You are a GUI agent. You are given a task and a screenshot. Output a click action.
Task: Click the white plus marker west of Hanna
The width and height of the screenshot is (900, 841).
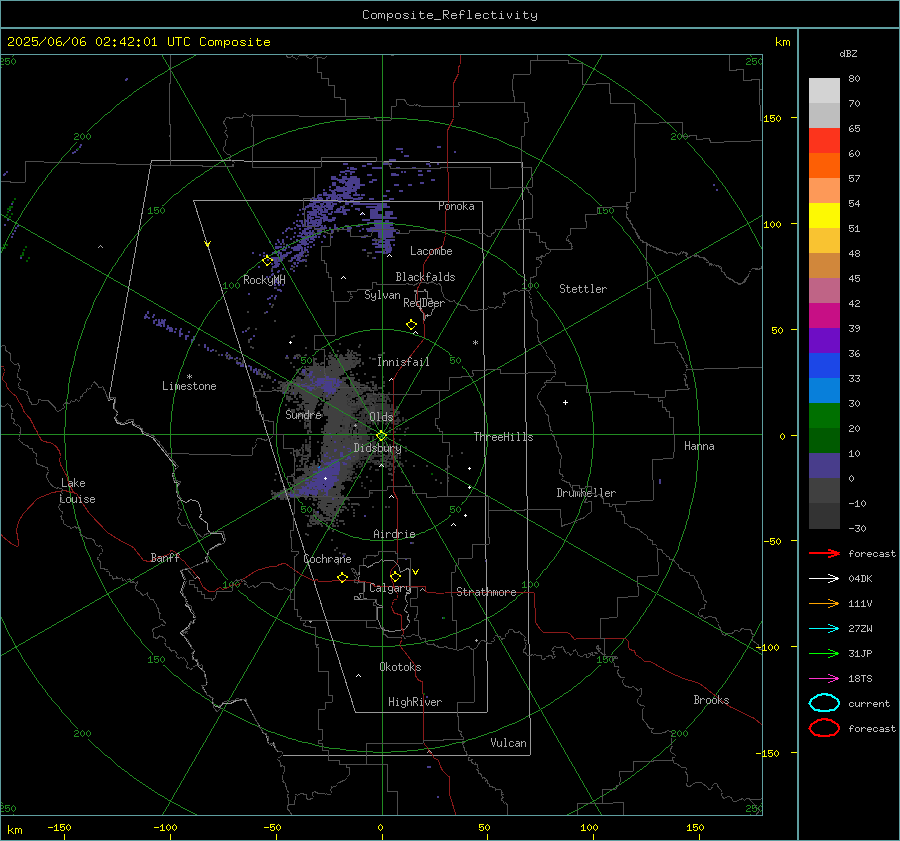point(565,402)
